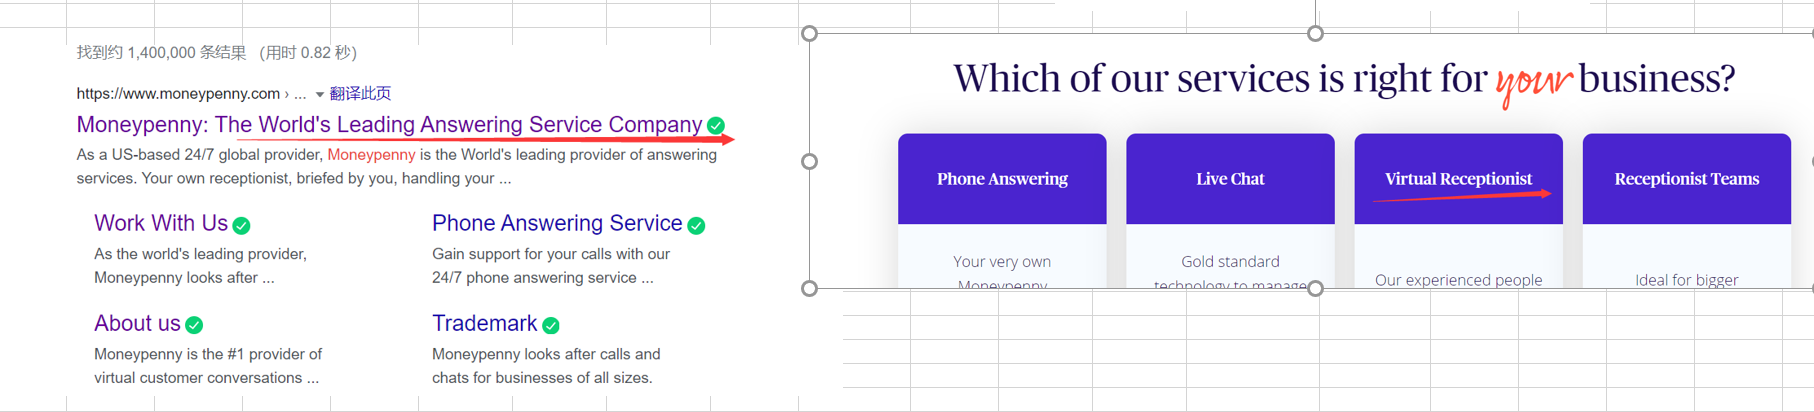The width and height of the screenshot is (1814, 412).
Task: Visit the About us sitelink
Action: [137, 323]
